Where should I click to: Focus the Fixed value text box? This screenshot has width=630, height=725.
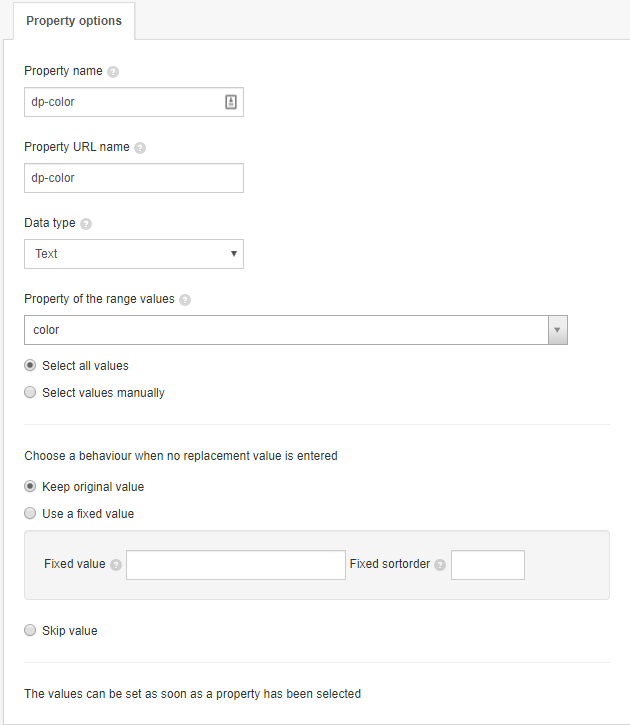pos(236,565)
